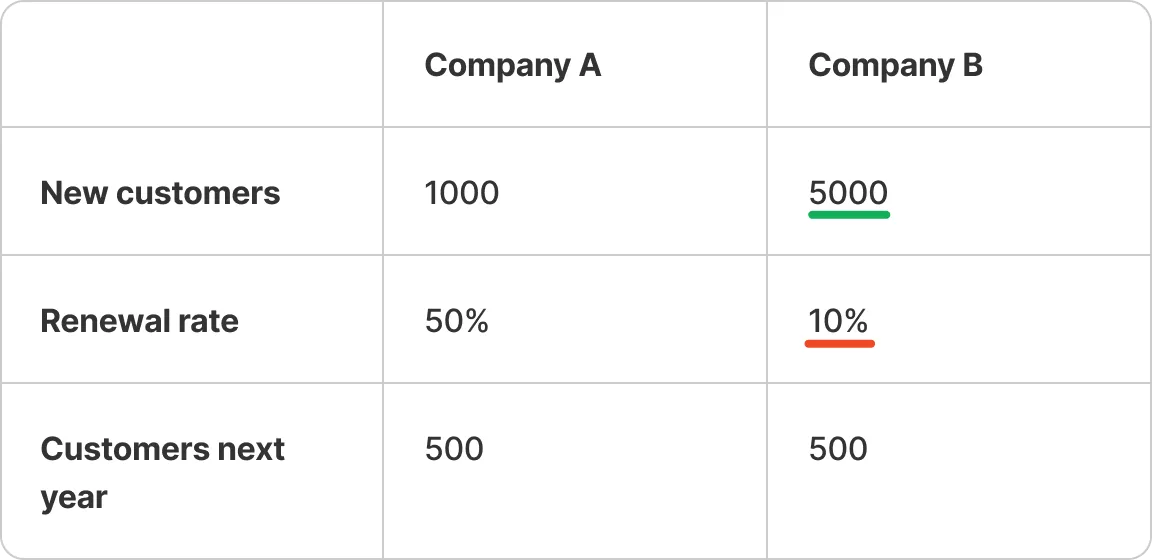Click the empty top-left header cell
The height and width of the screenshot is (560, 1152).
click(x=192, y=64)
